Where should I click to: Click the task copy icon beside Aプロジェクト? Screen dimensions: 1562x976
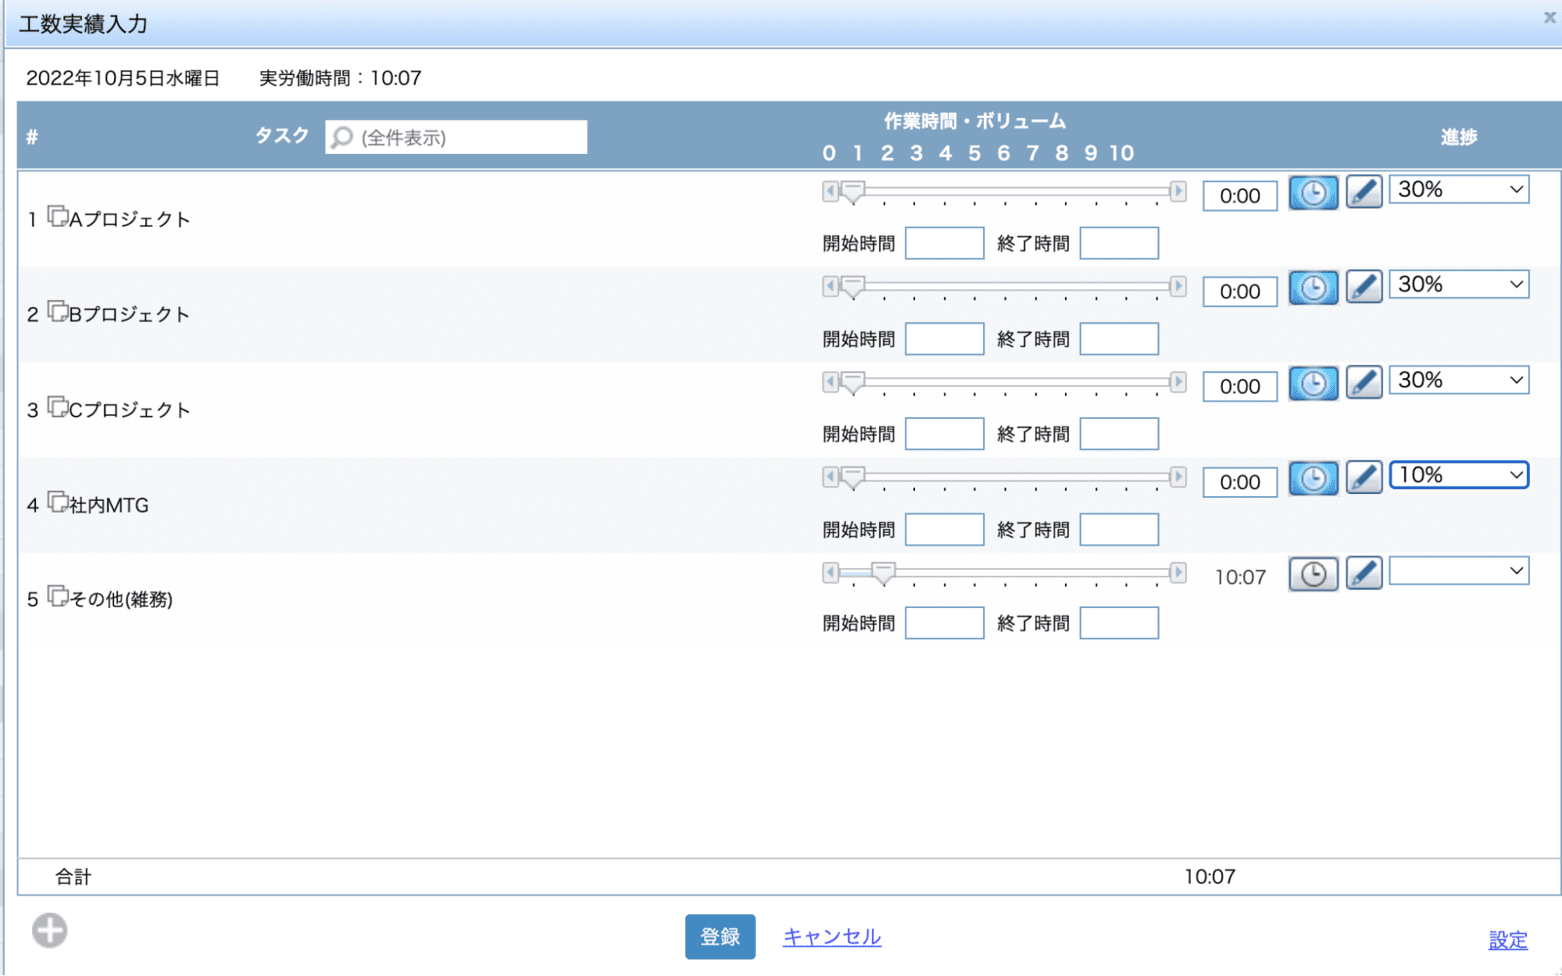(58, 216)
